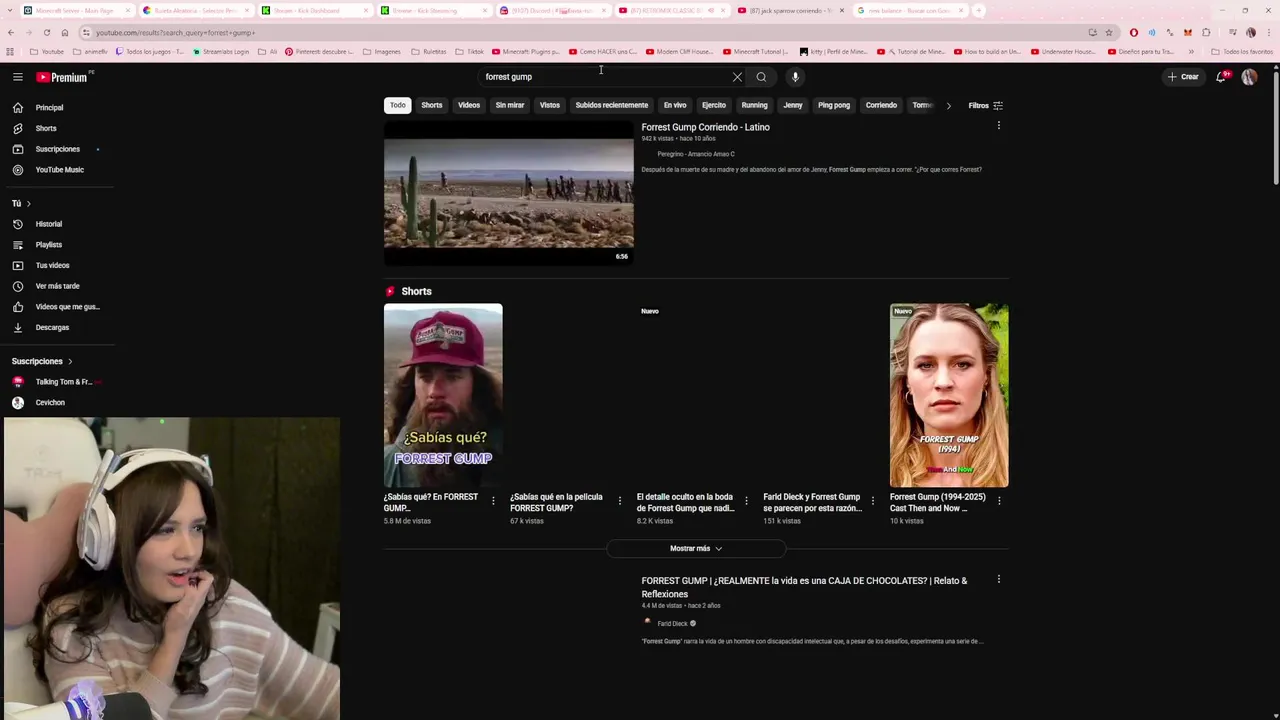Select the Vistos filter chip
Screen dimensions: 1280x720
[550, 105]
